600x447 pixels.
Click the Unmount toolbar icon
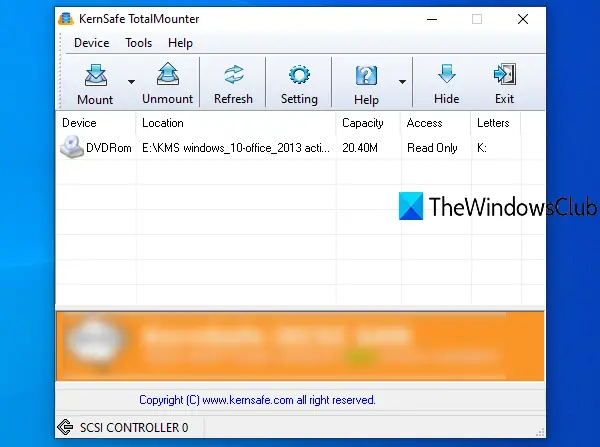click(x=168, y=74)
